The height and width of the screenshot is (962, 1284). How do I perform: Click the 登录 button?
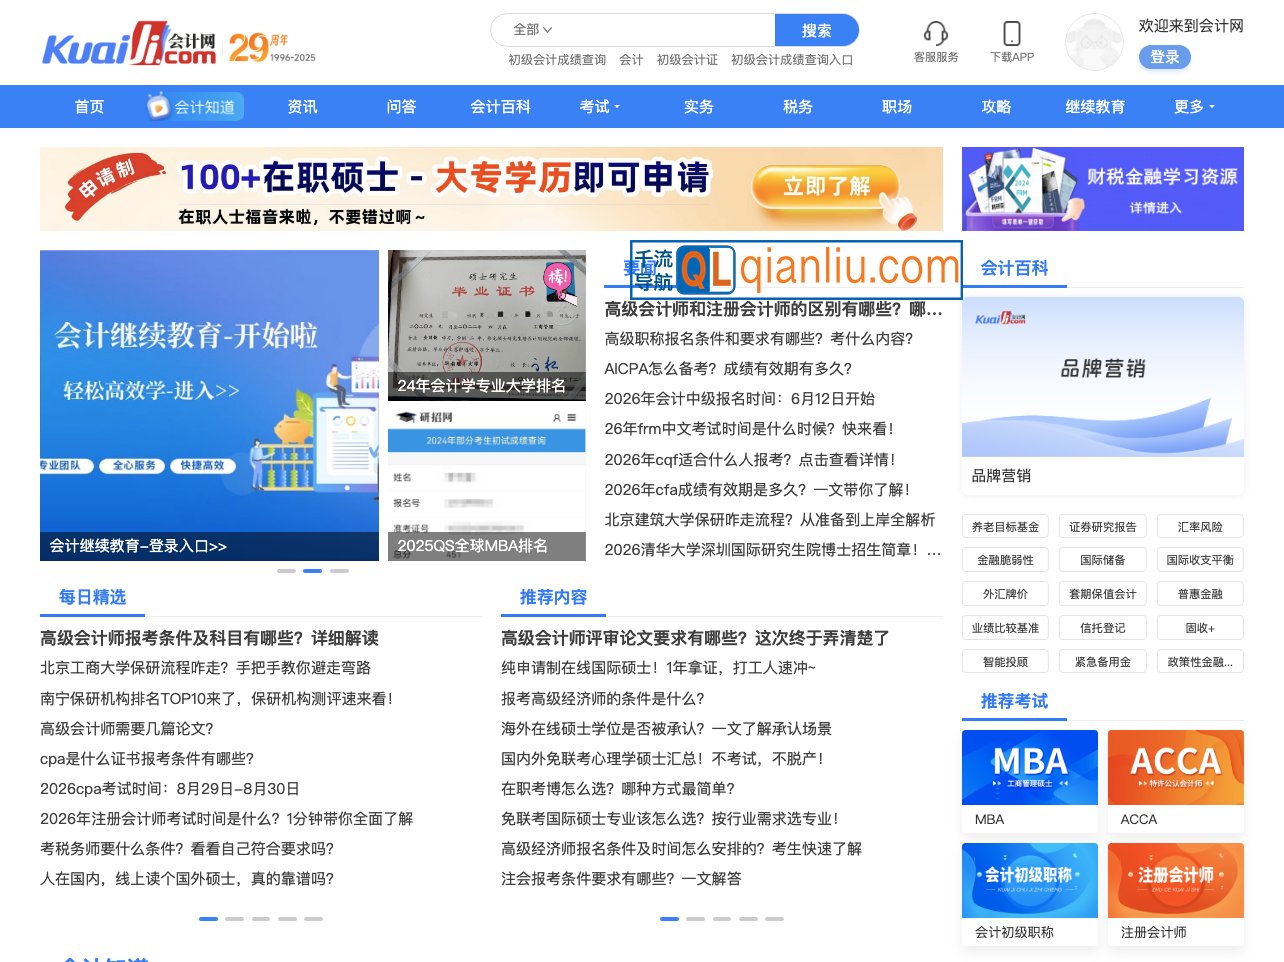point(1164,57)
